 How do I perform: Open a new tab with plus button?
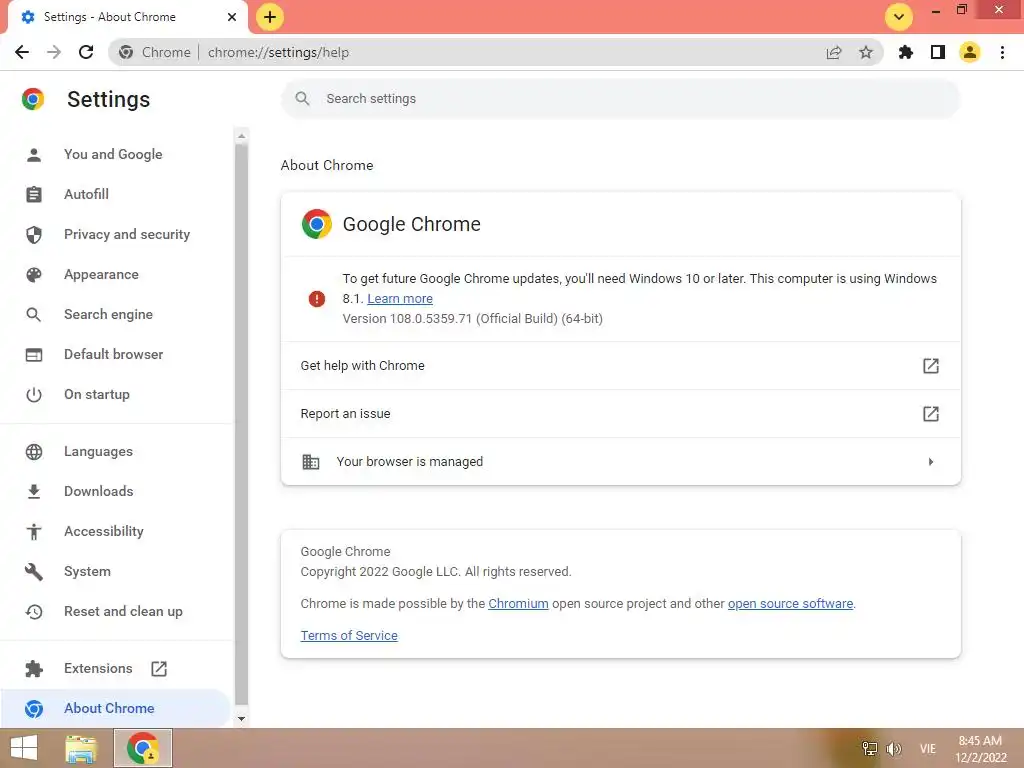(270, 17)
